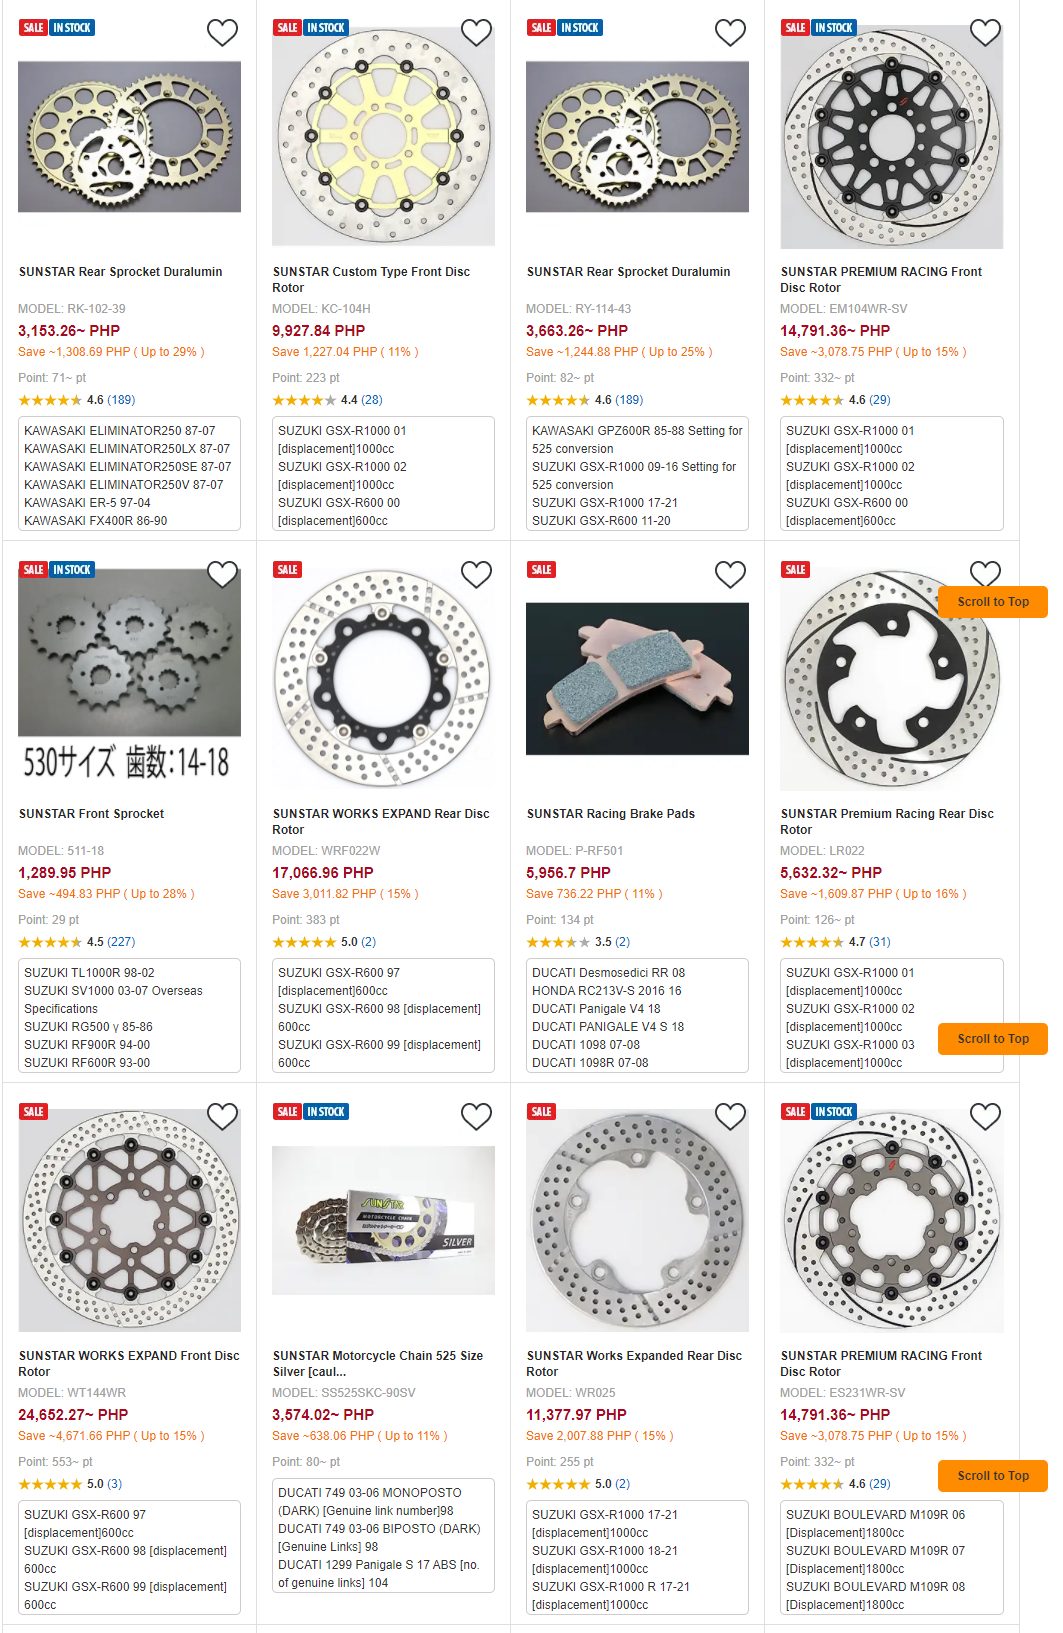Favorite the SUNSTAR Rear Sprocket RK-102-39 heart

(x=222, y=33)
